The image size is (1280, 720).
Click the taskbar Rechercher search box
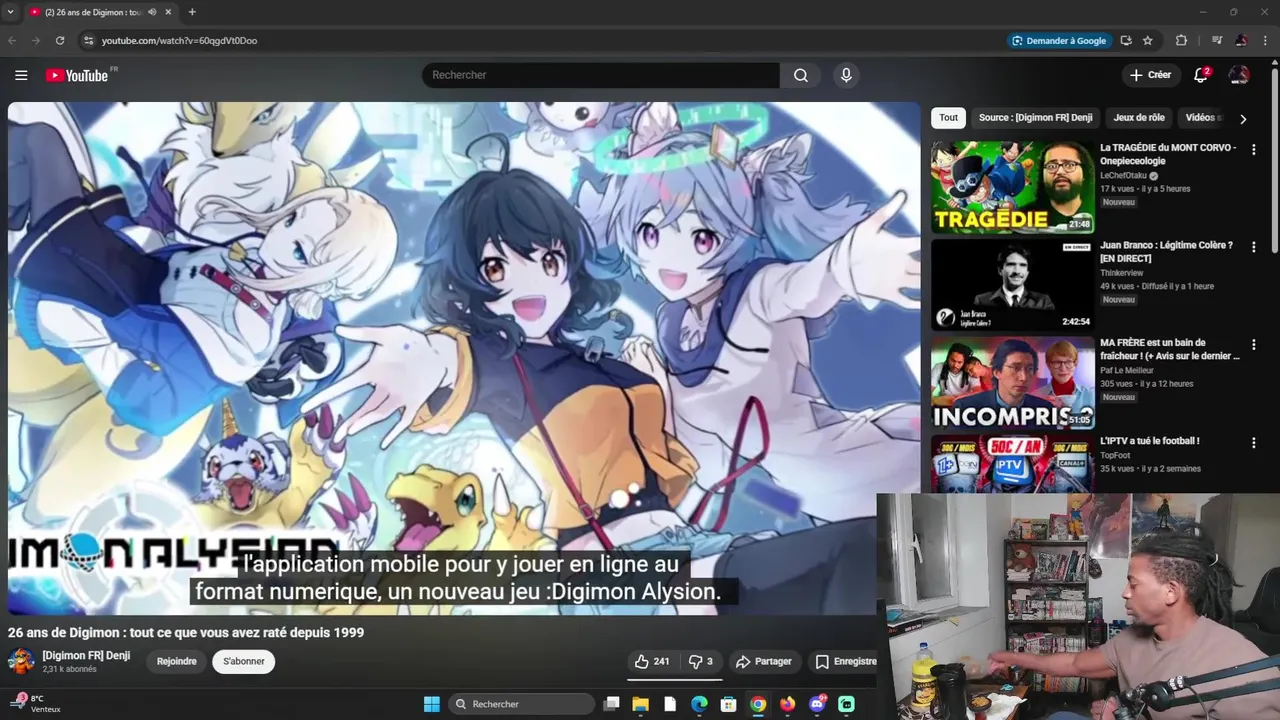tap(520, 704)
